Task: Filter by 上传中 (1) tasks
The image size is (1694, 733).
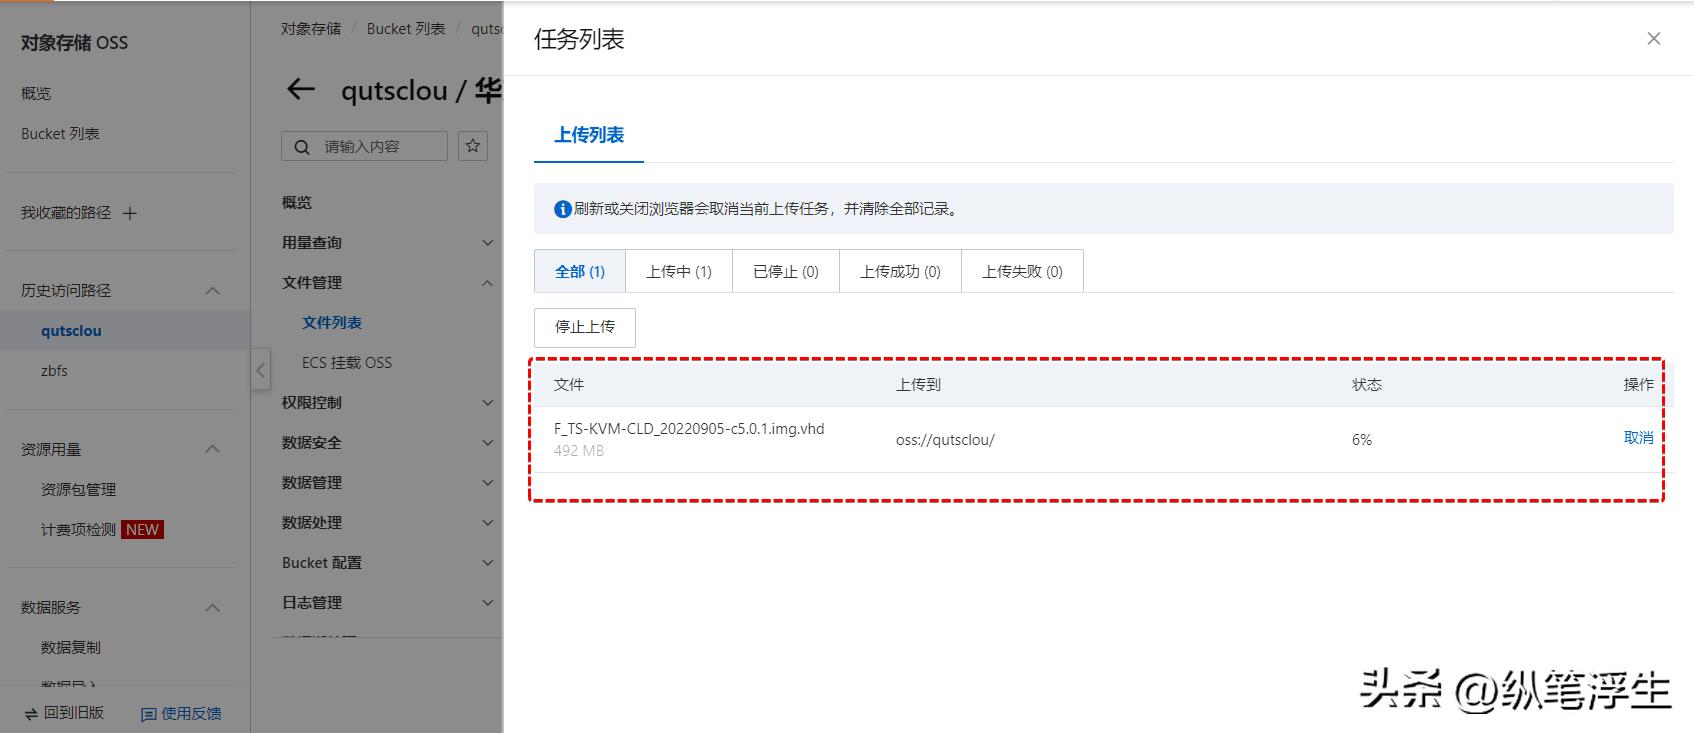Action: 679,271
